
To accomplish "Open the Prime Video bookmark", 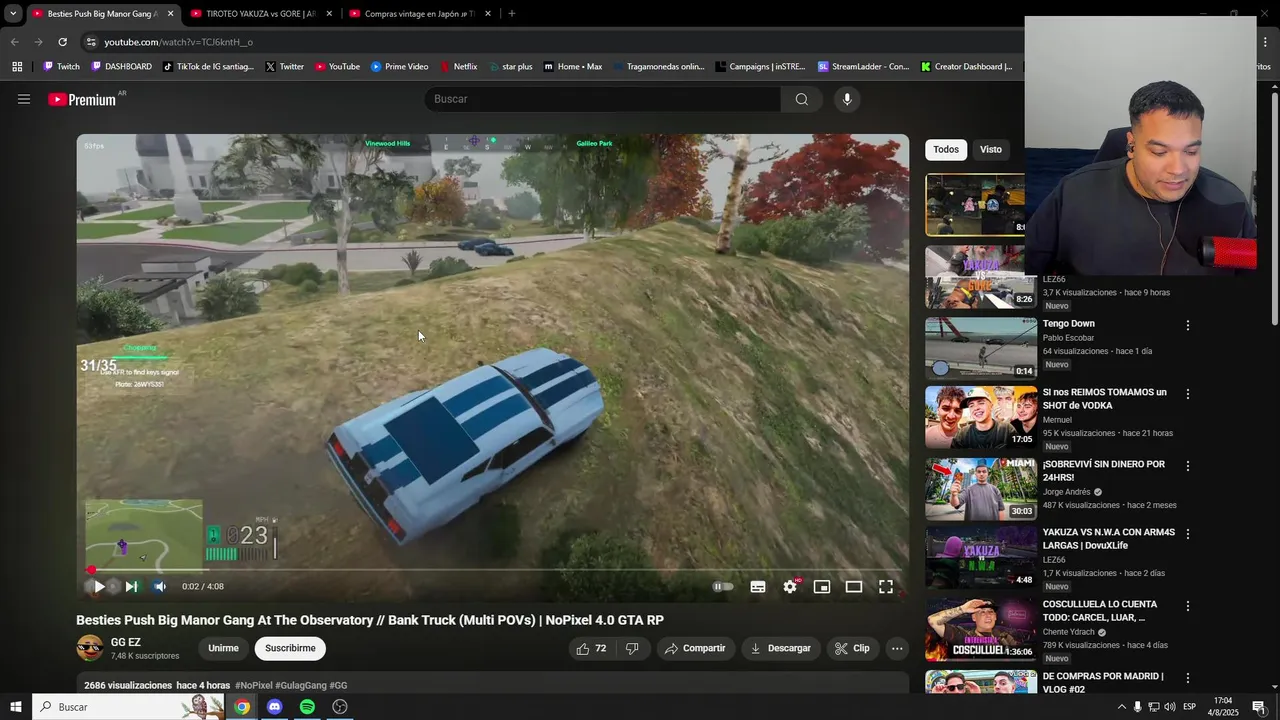I will (x=400, y=67).
